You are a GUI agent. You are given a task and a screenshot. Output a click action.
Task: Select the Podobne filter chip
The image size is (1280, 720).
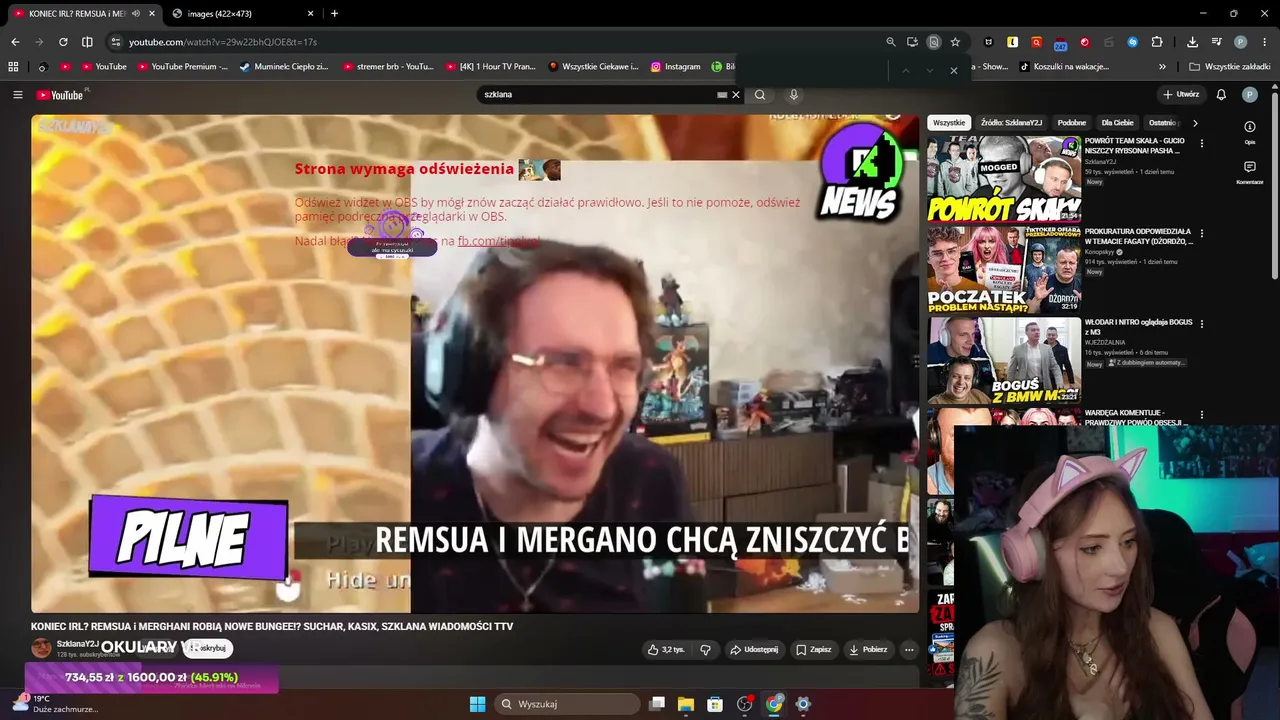click(1071, 123)
